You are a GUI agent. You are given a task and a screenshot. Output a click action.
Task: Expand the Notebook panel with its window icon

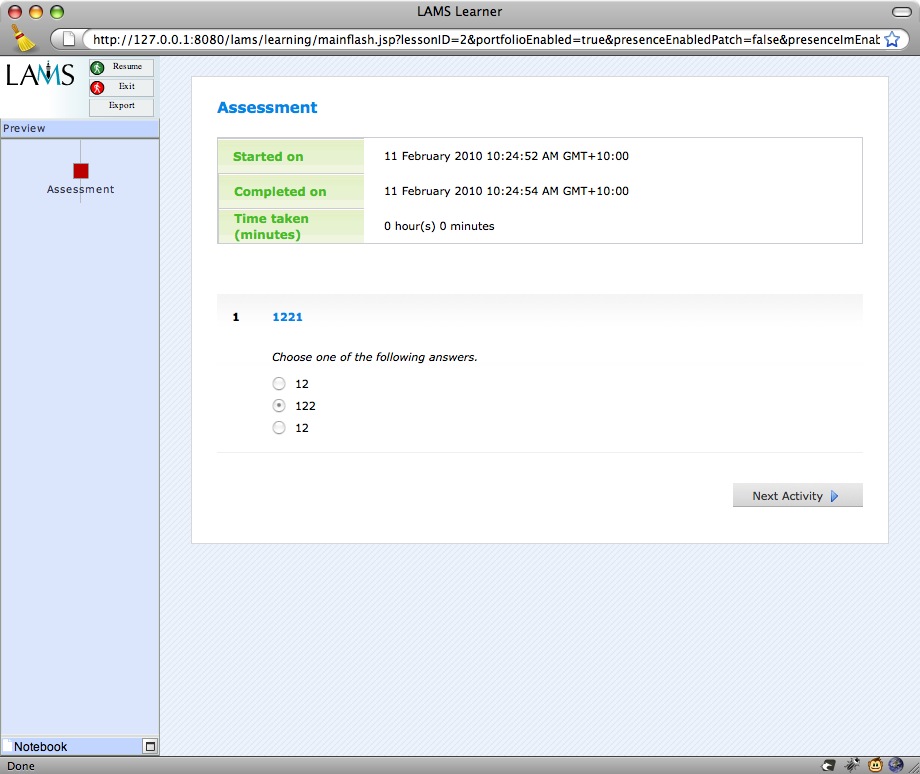click(x=150, y=746)
